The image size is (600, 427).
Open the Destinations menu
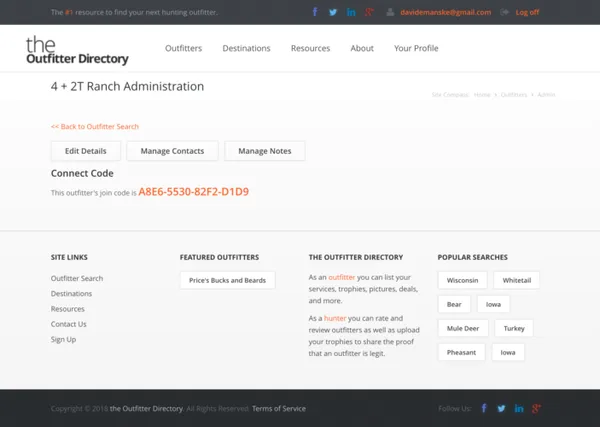pos(246,48)
